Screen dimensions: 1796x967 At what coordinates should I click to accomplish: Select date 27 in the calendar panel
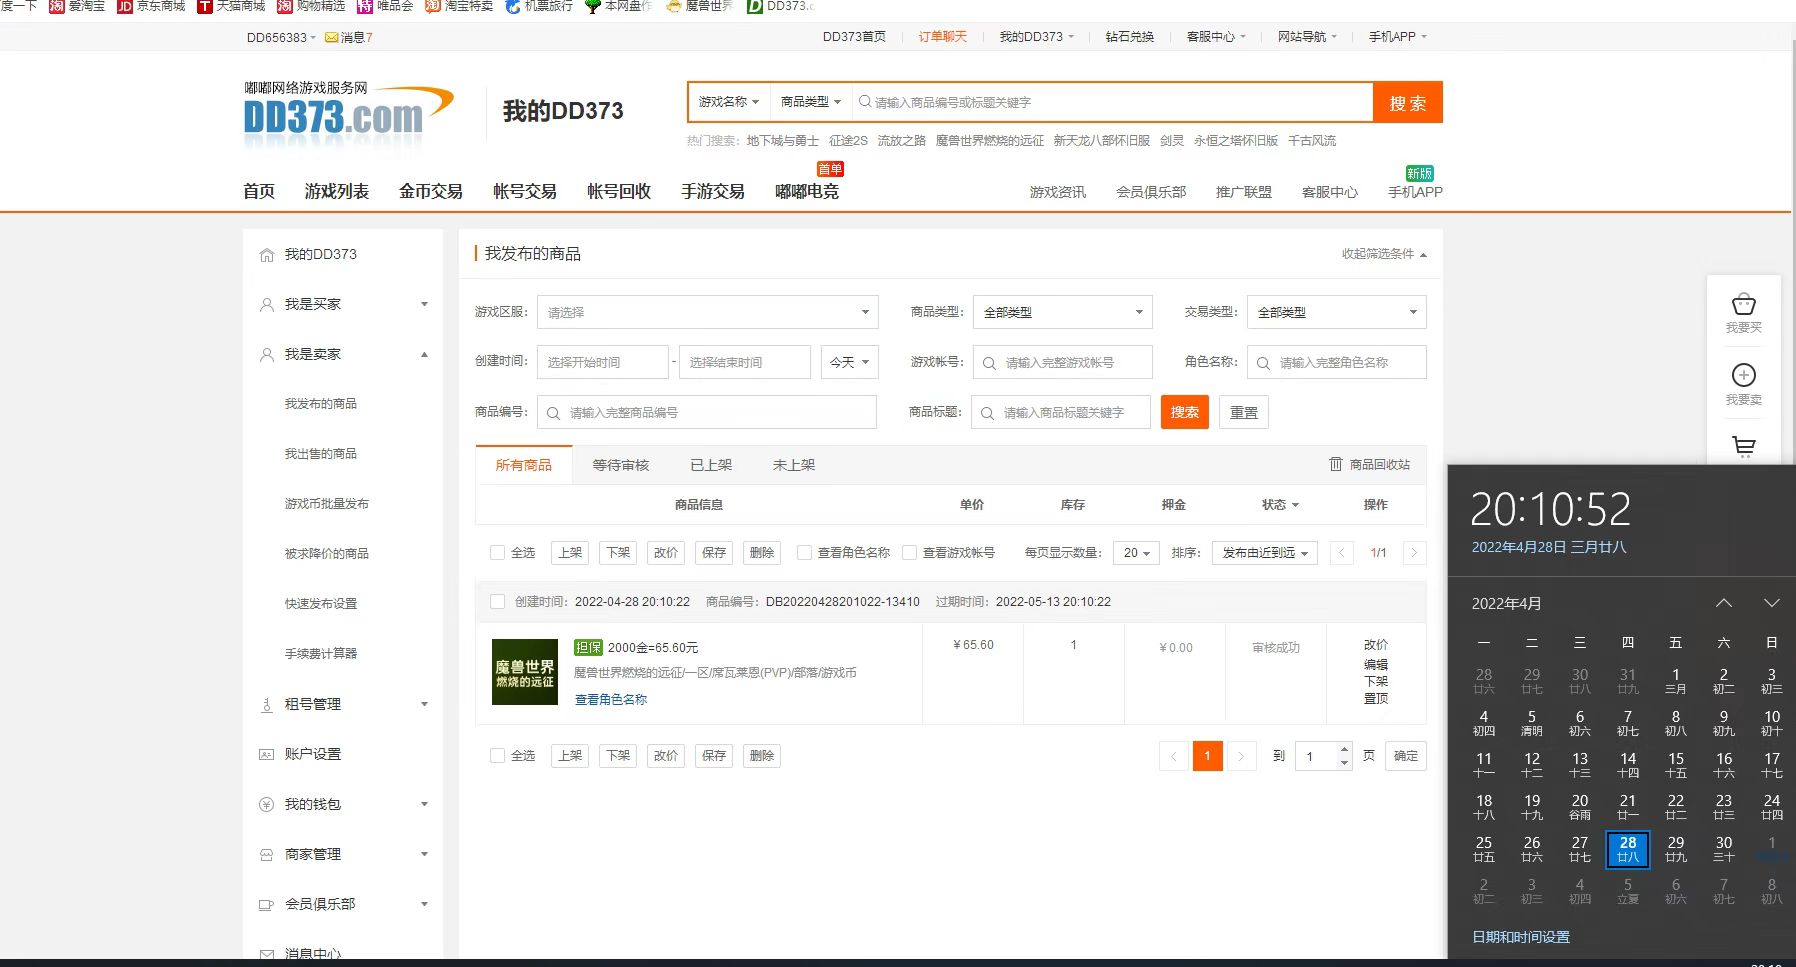click(1578, 848)
